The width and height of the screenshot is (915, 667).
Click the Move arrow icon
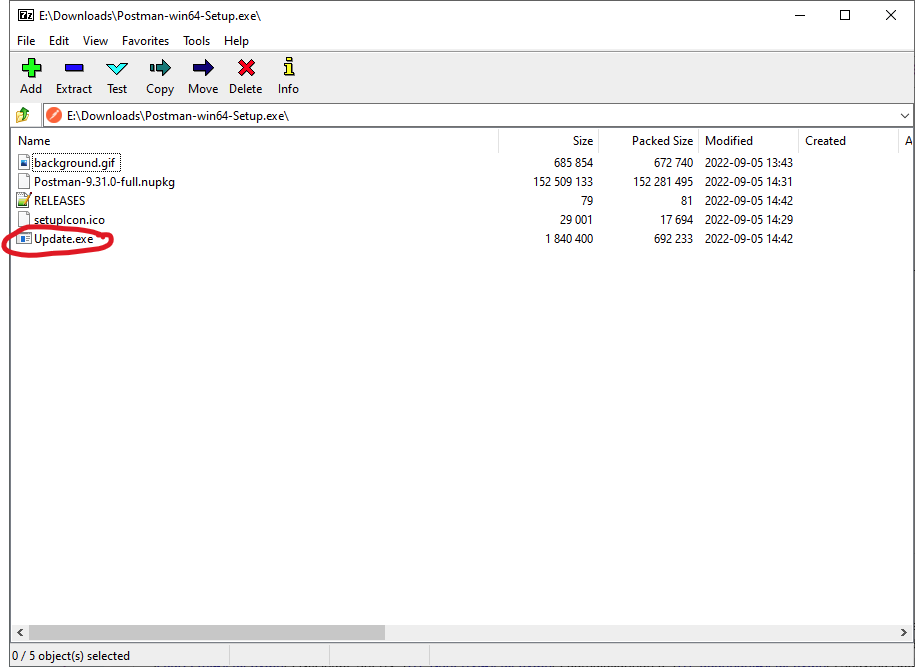203,68
